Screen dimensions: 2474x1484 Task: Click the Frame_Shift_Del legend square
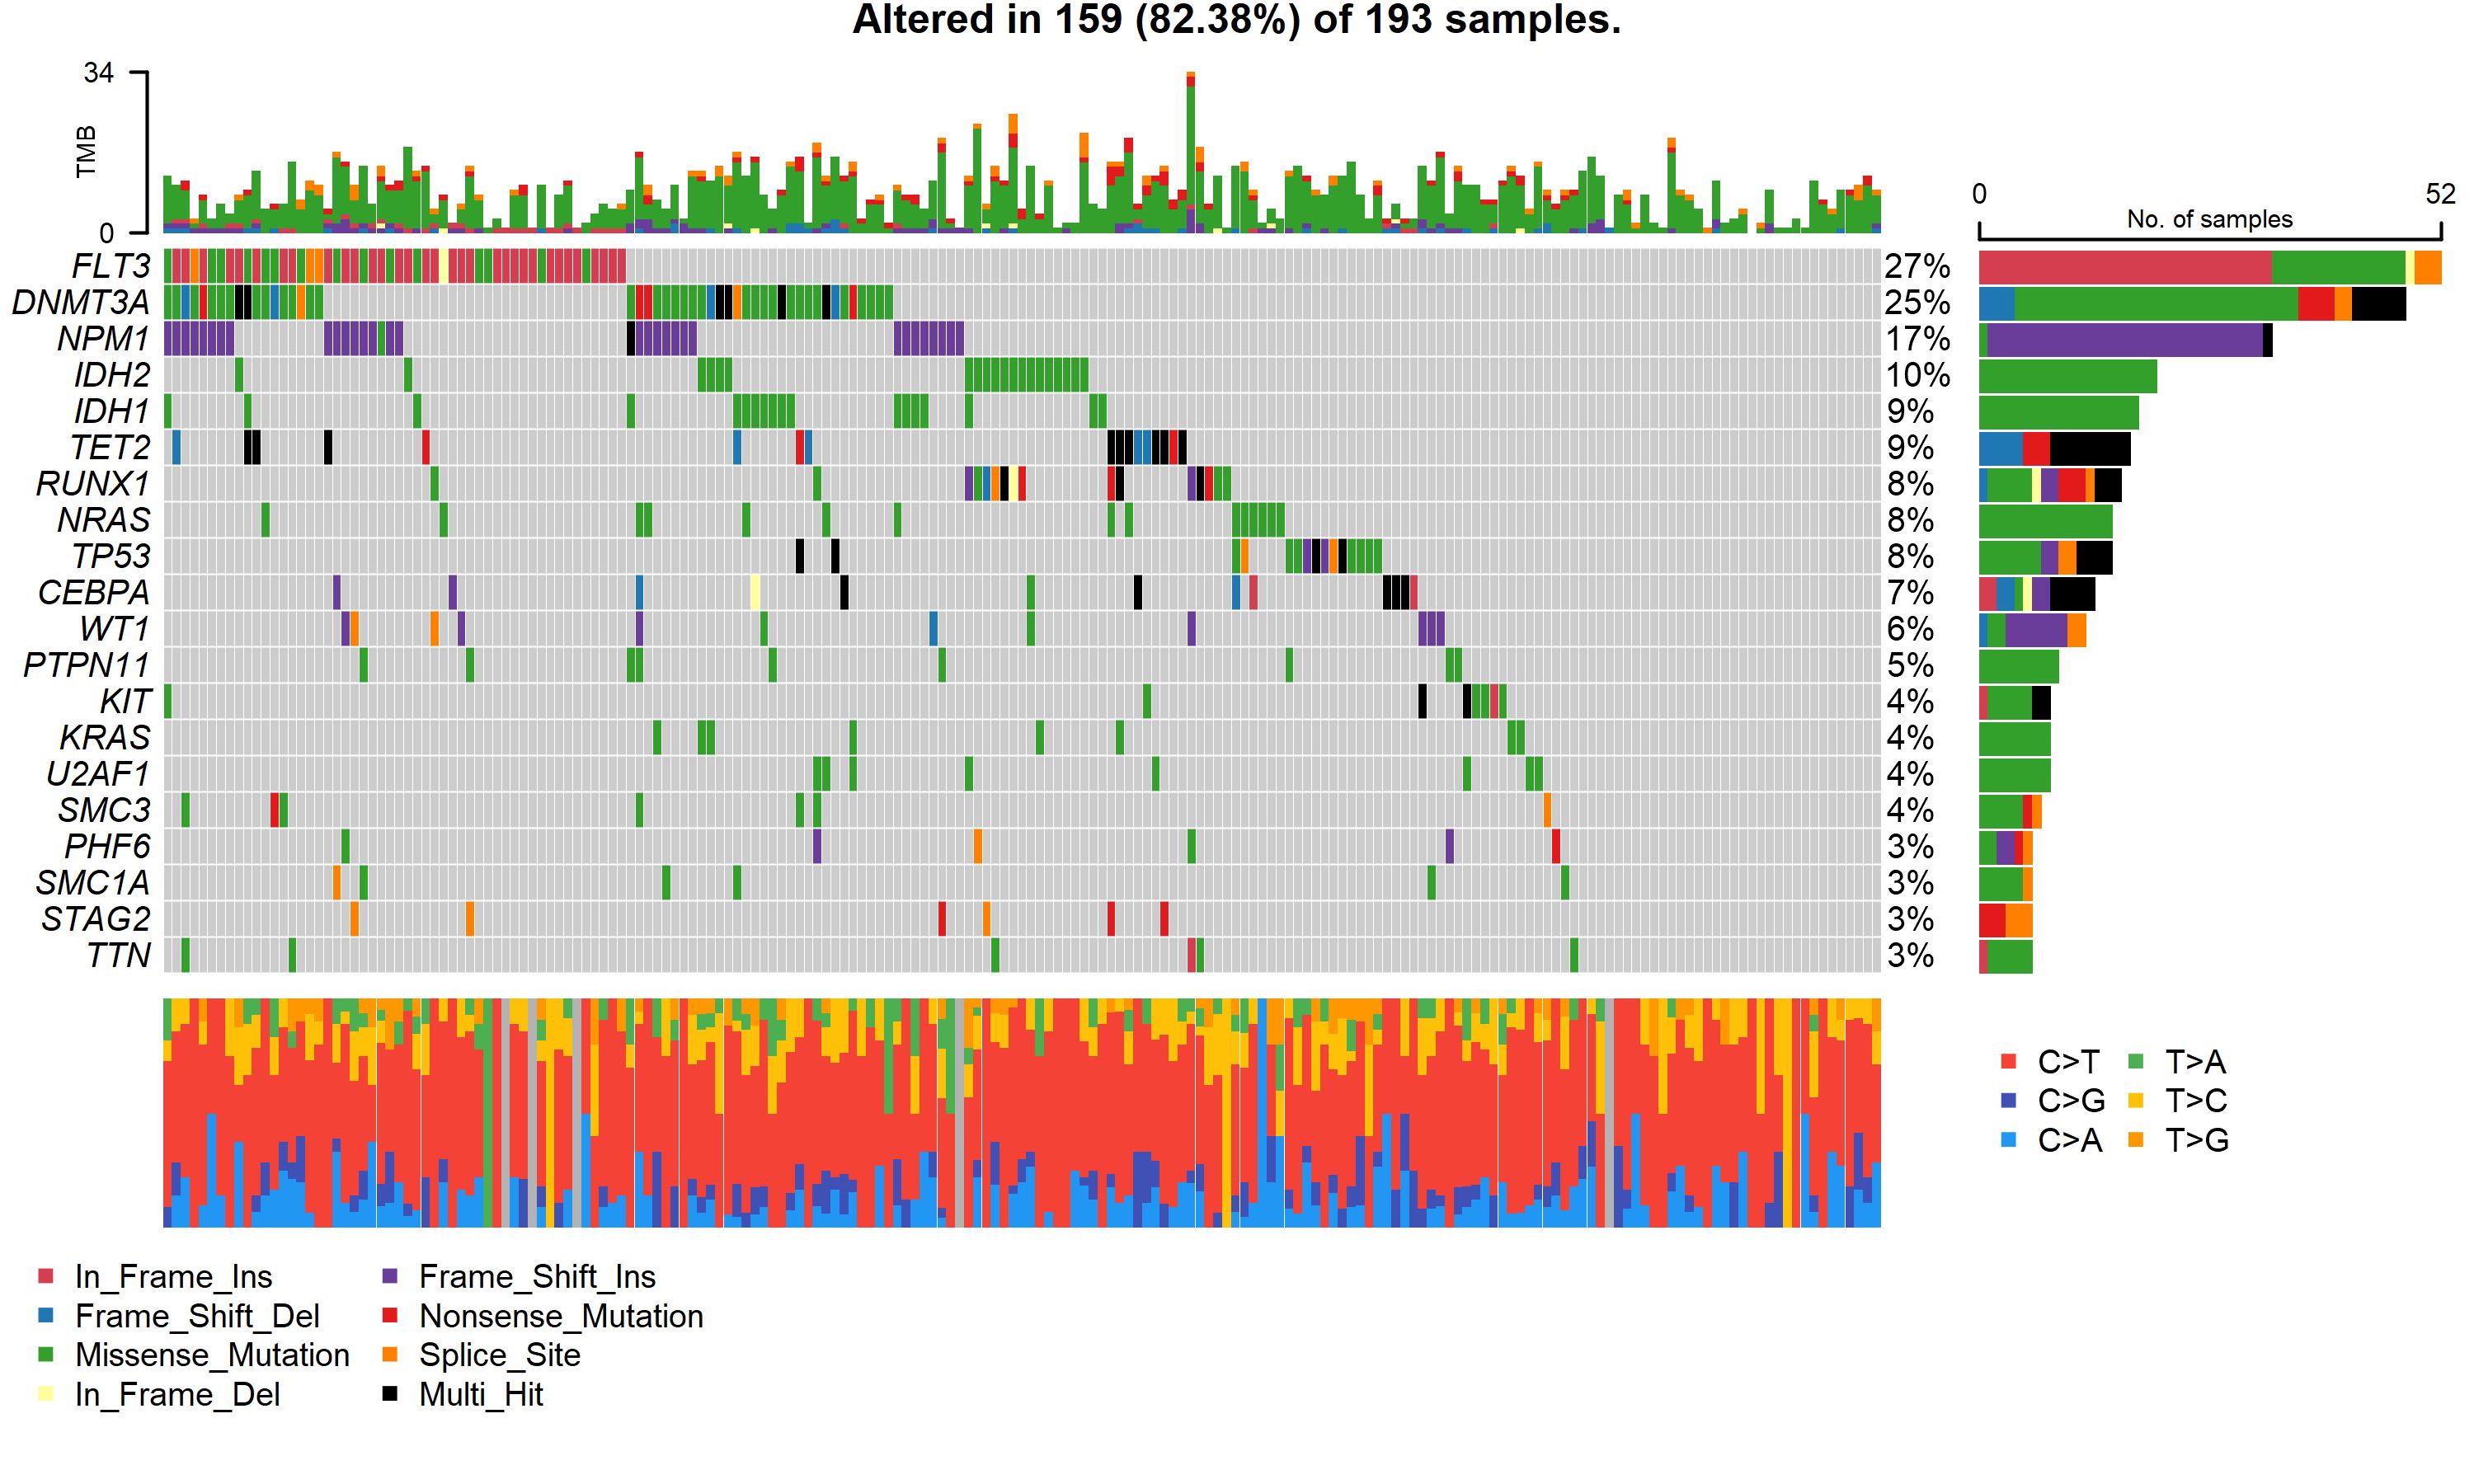click(x=45, y=1315)
